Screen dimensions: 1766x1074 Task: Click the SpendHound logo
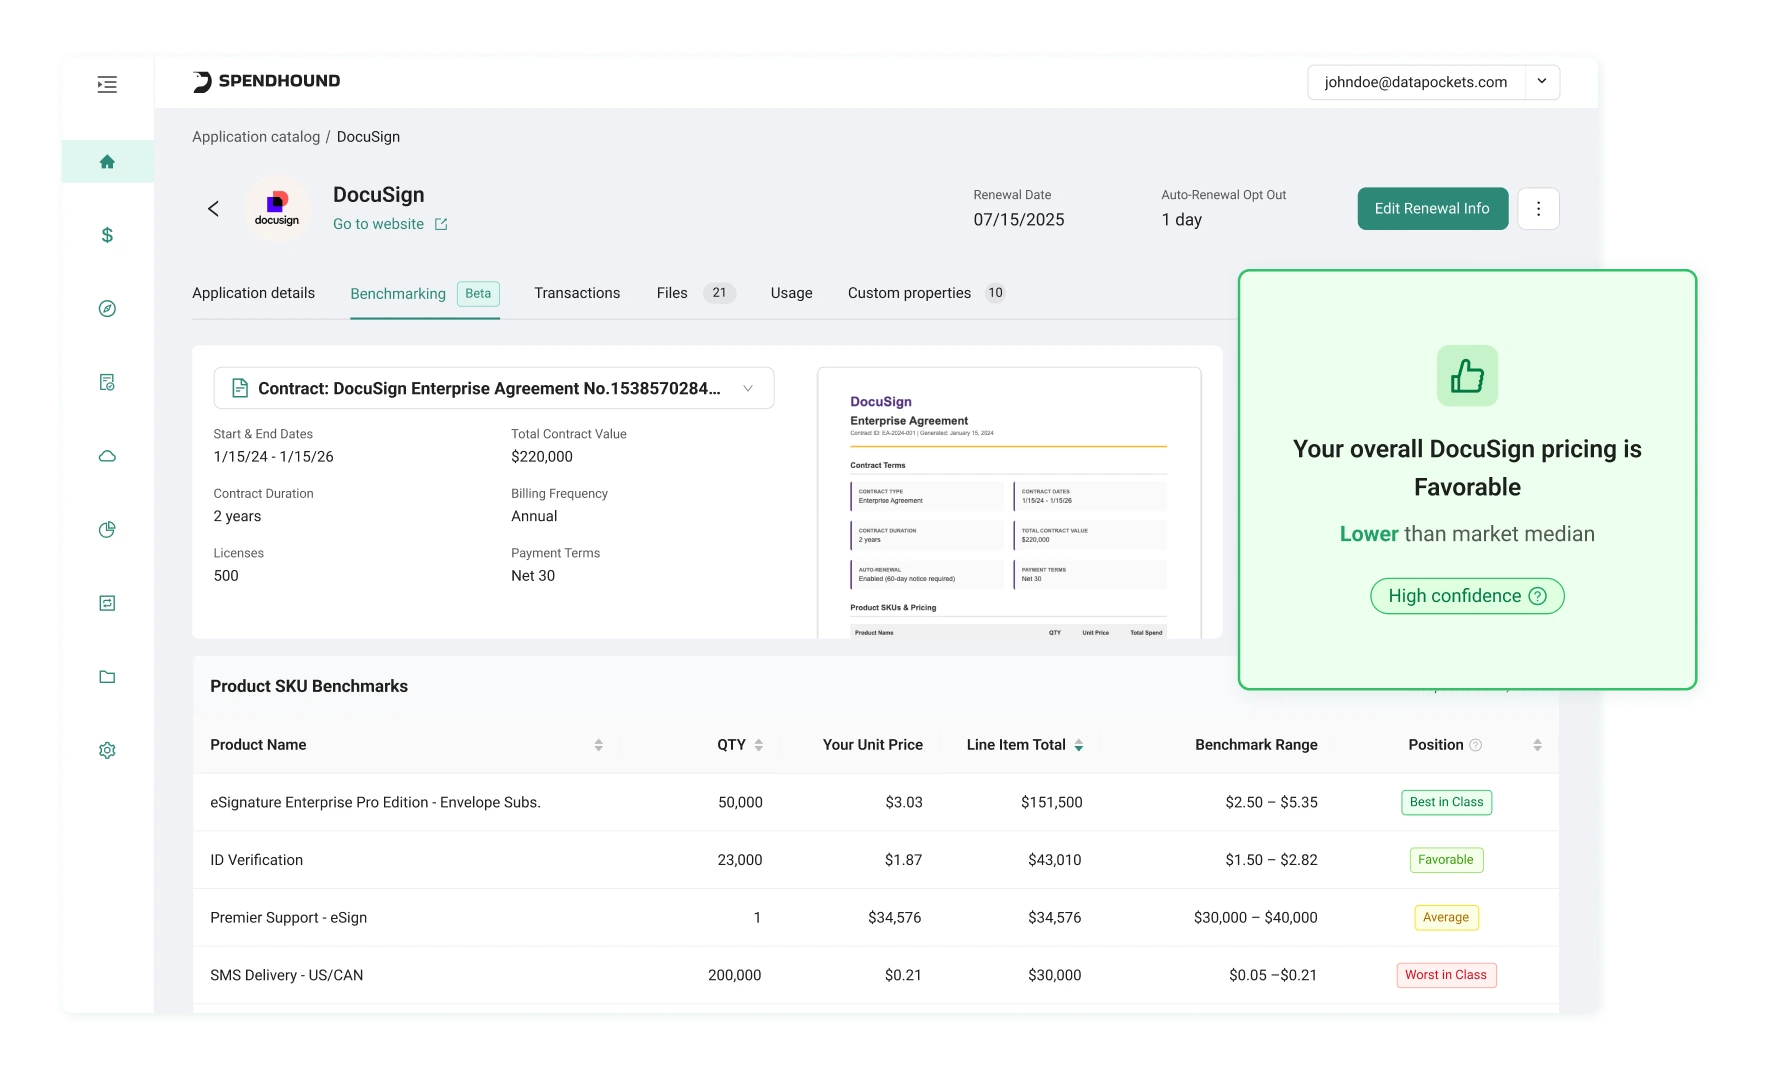click(x=266, y=81)
